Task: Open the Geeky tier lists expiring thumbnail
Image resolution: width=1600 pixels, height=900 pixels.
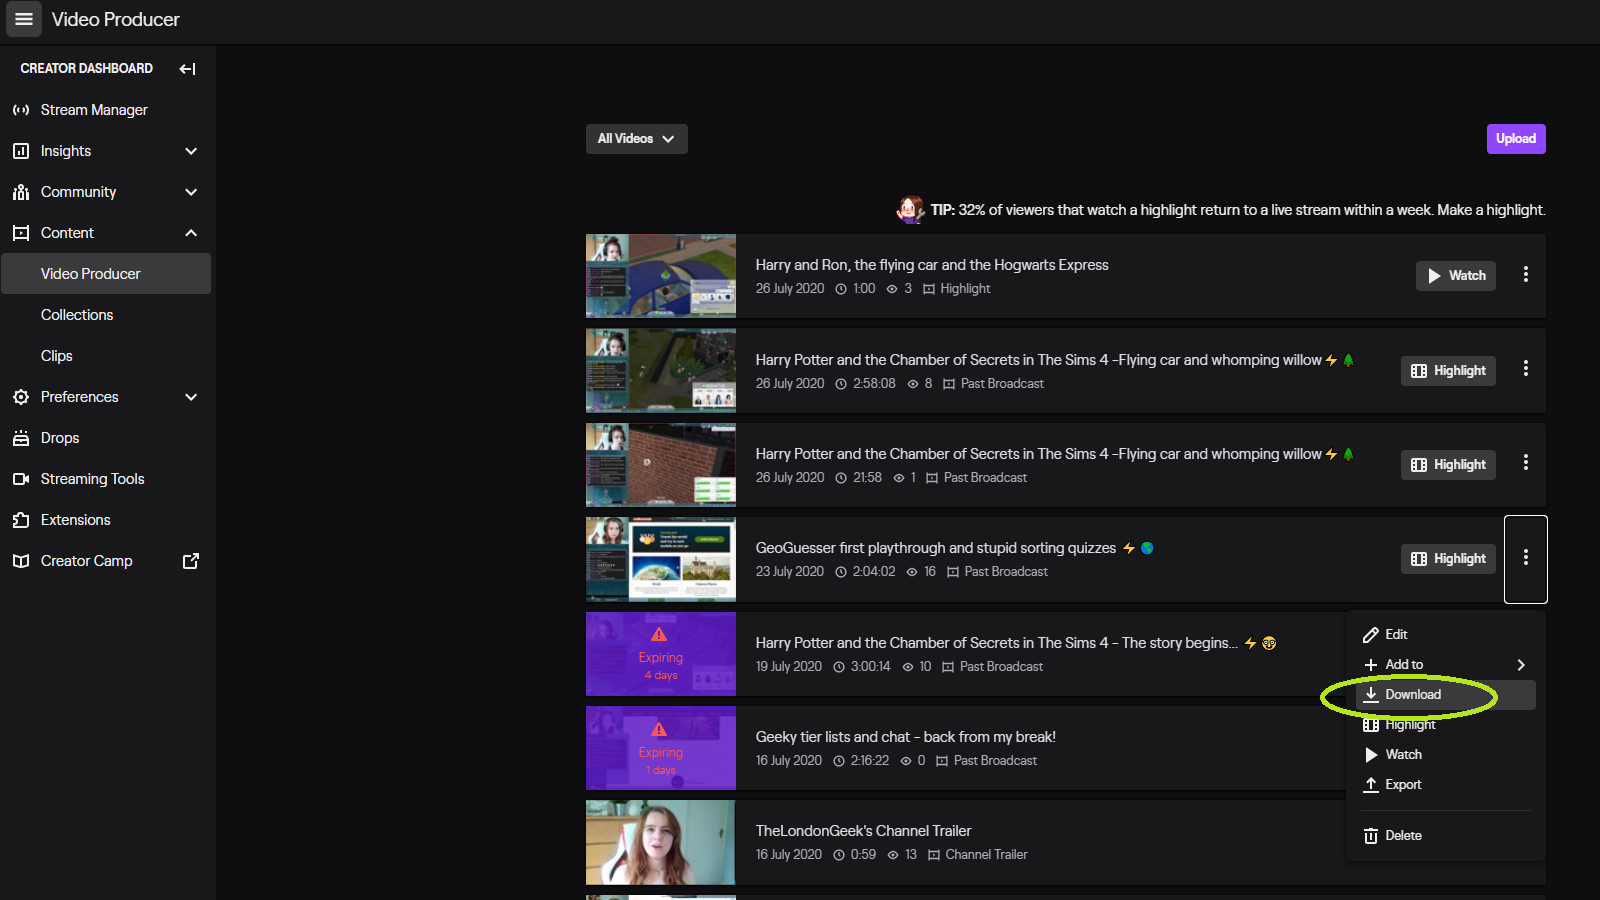Action: point(661,748)
